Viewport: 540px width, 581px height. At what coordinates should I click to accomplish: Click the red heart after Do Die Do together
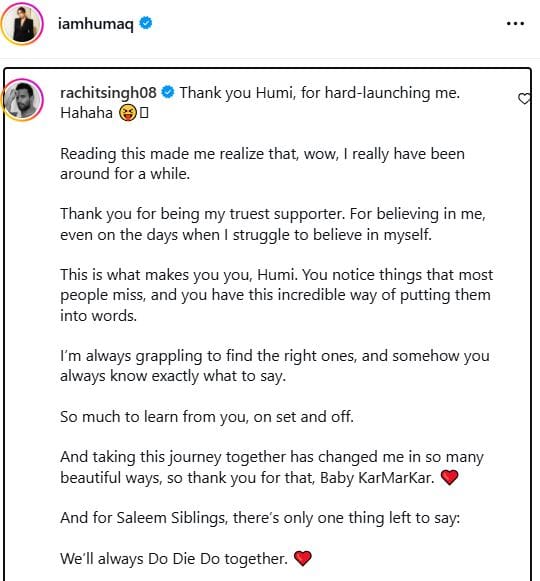[302, 558]
